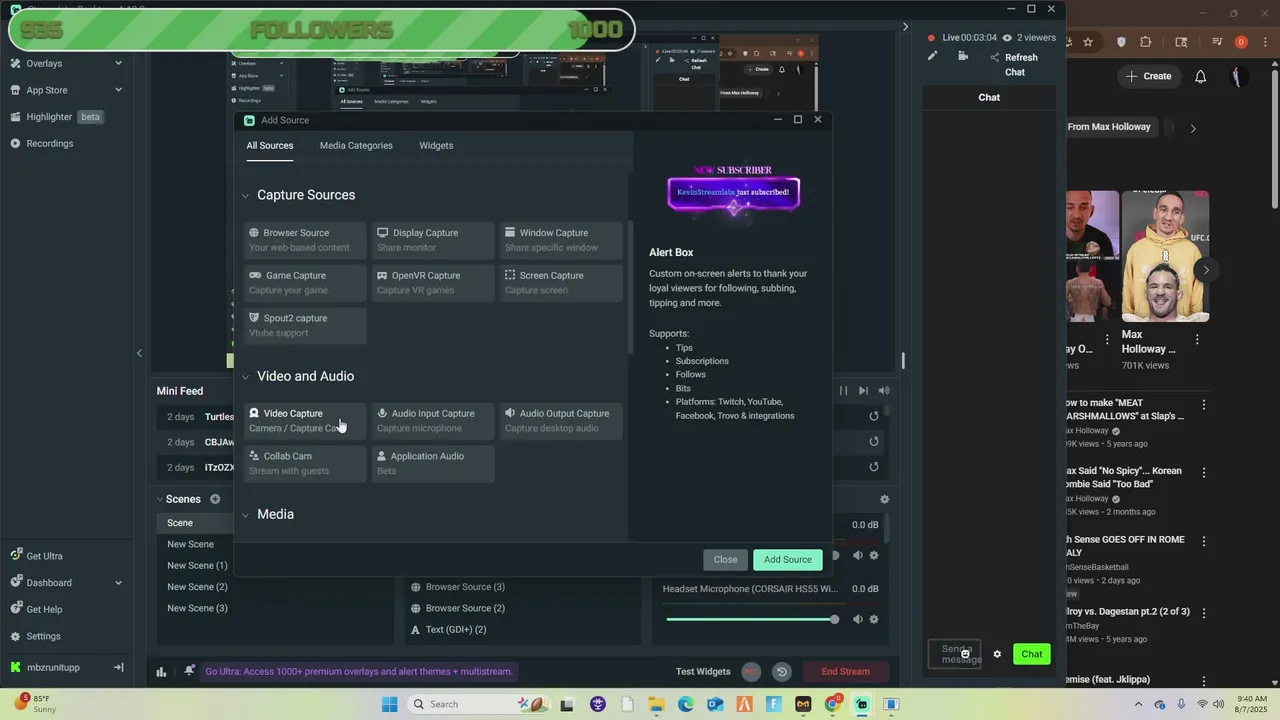
Task: Collapse left pane with side arrow
Action: coord(139,353)
